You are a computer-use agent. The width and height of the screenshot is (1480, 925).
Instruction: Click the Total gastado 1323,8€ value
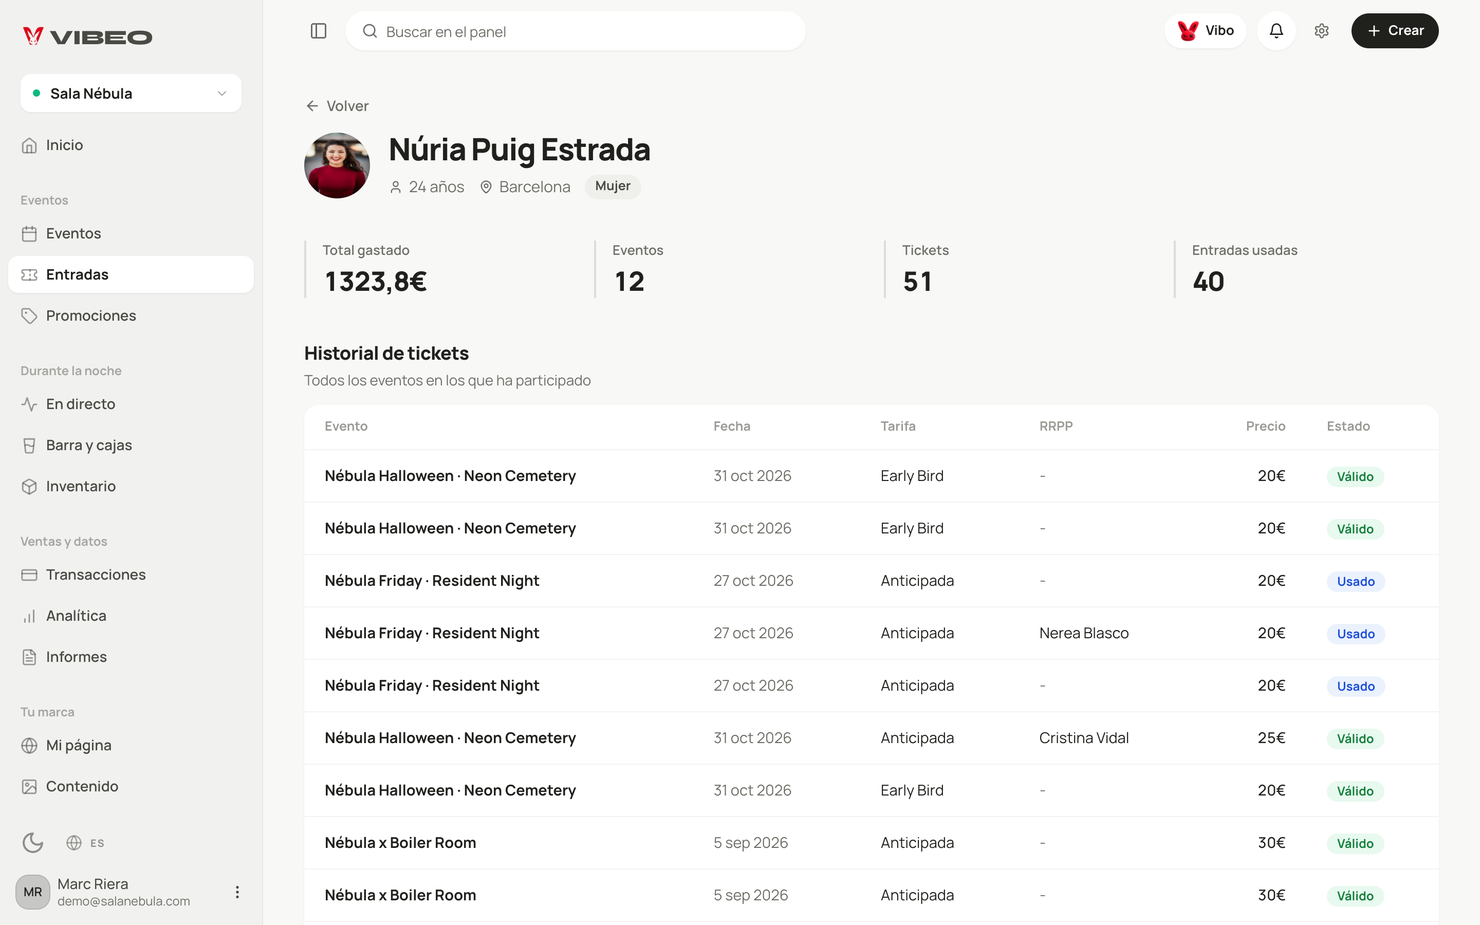(x=376, y=282)
